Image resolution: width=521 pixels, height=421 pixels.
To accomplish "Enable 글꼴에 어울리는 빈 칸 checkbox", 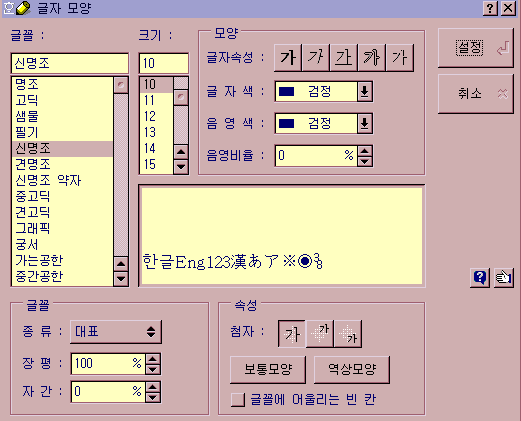I will point(238,400).
